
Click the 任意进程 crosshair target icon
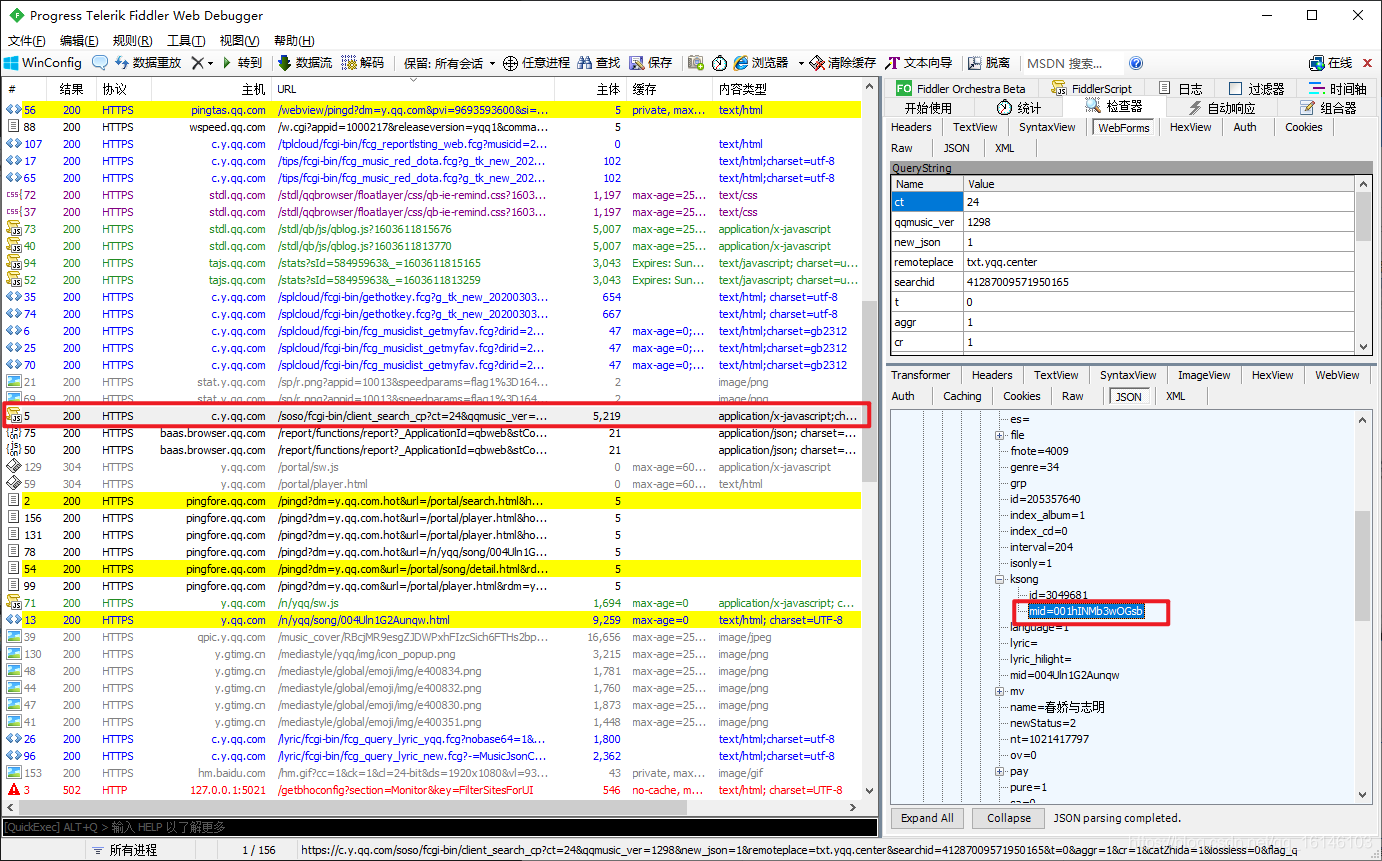(x=510, y=63)
